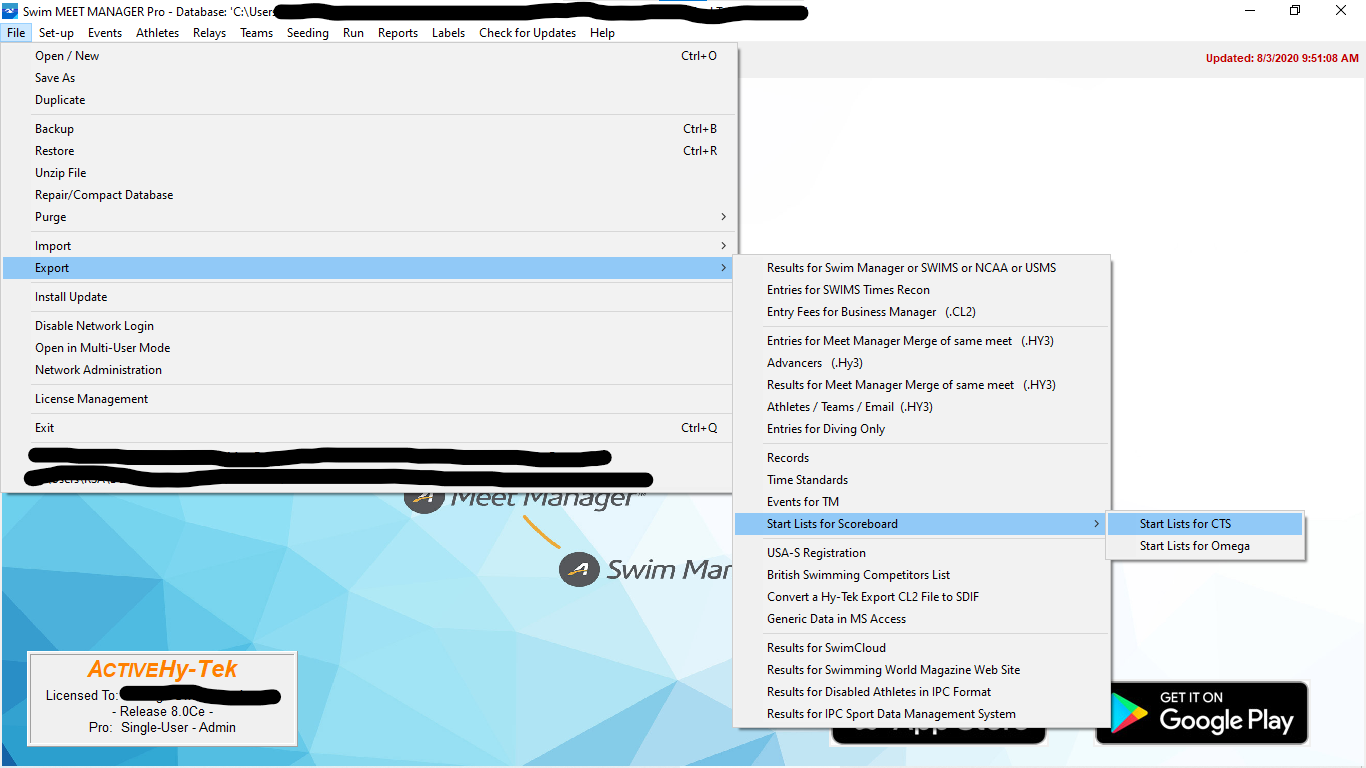This screenshot has height=768, width=1366.
Task: Open the Set-up menu
Action: pyautogui.click(x=56, y=33)
